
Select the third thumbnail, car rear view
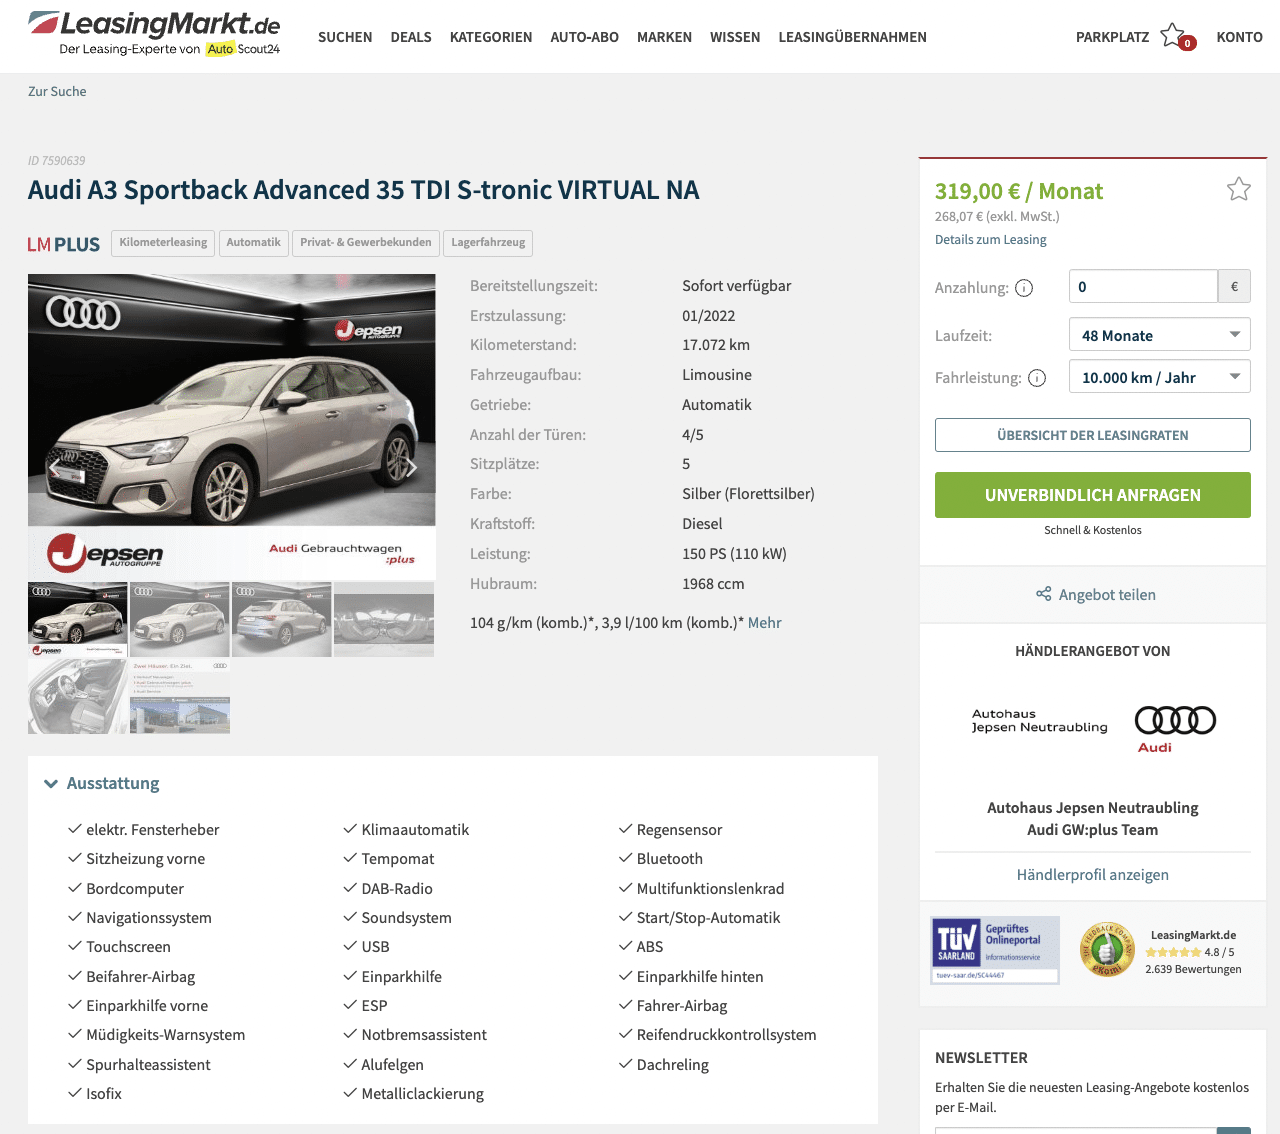282,619
